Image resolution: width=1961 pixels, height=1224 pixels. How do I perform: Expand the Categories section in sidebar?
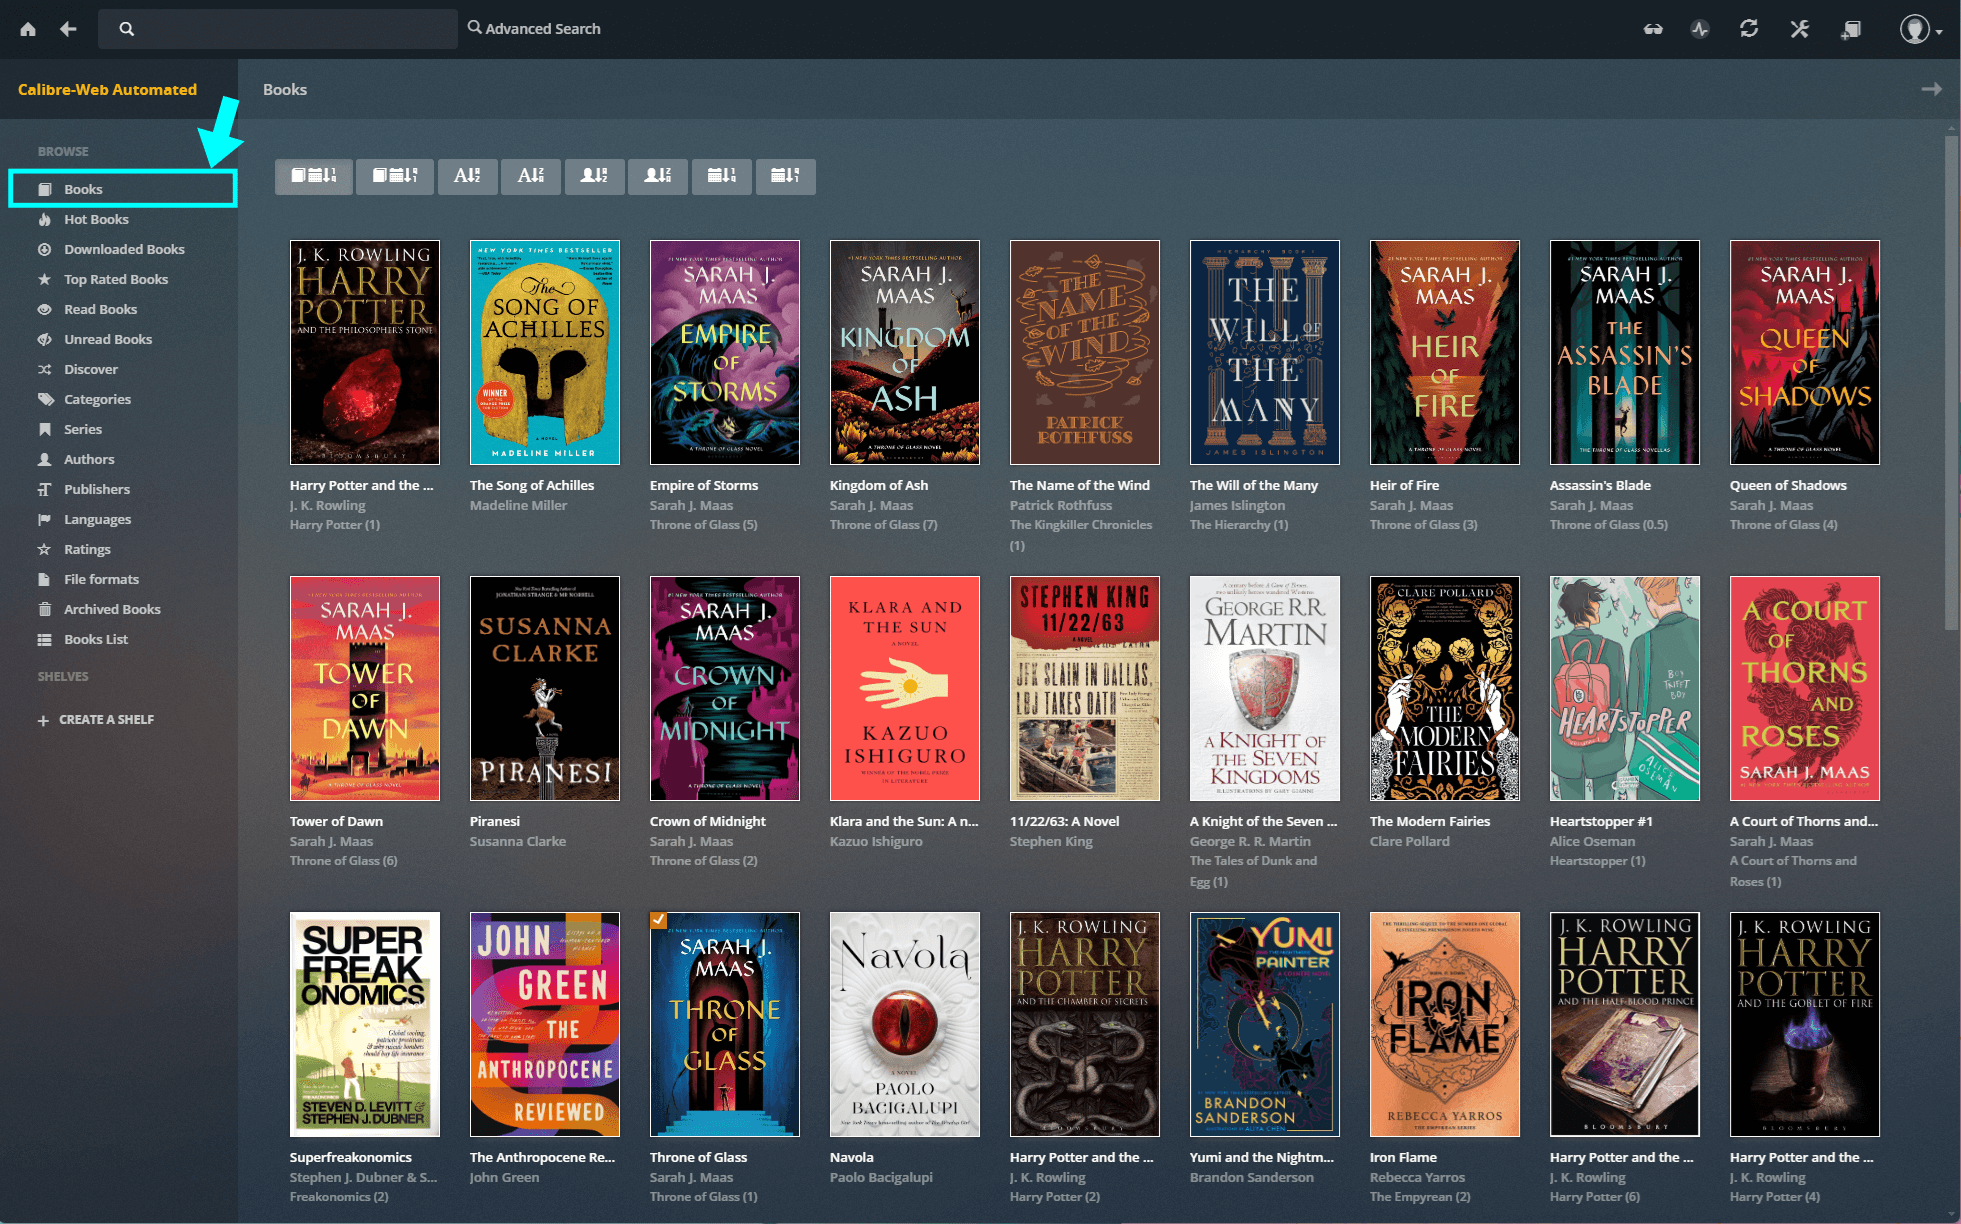tap(96, 398)
